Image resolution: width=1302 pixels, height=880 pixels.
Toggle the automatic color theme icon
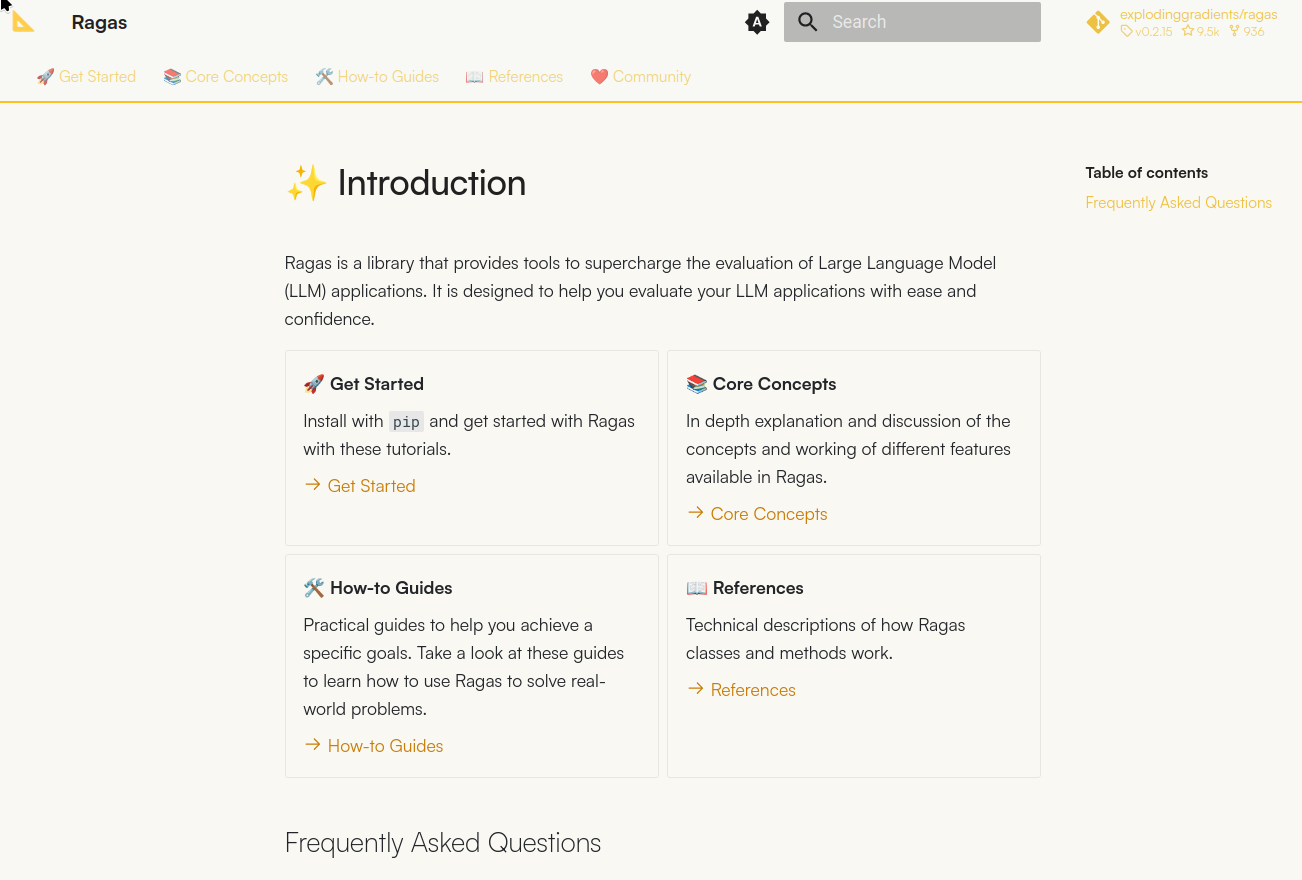tap(757, 22)
